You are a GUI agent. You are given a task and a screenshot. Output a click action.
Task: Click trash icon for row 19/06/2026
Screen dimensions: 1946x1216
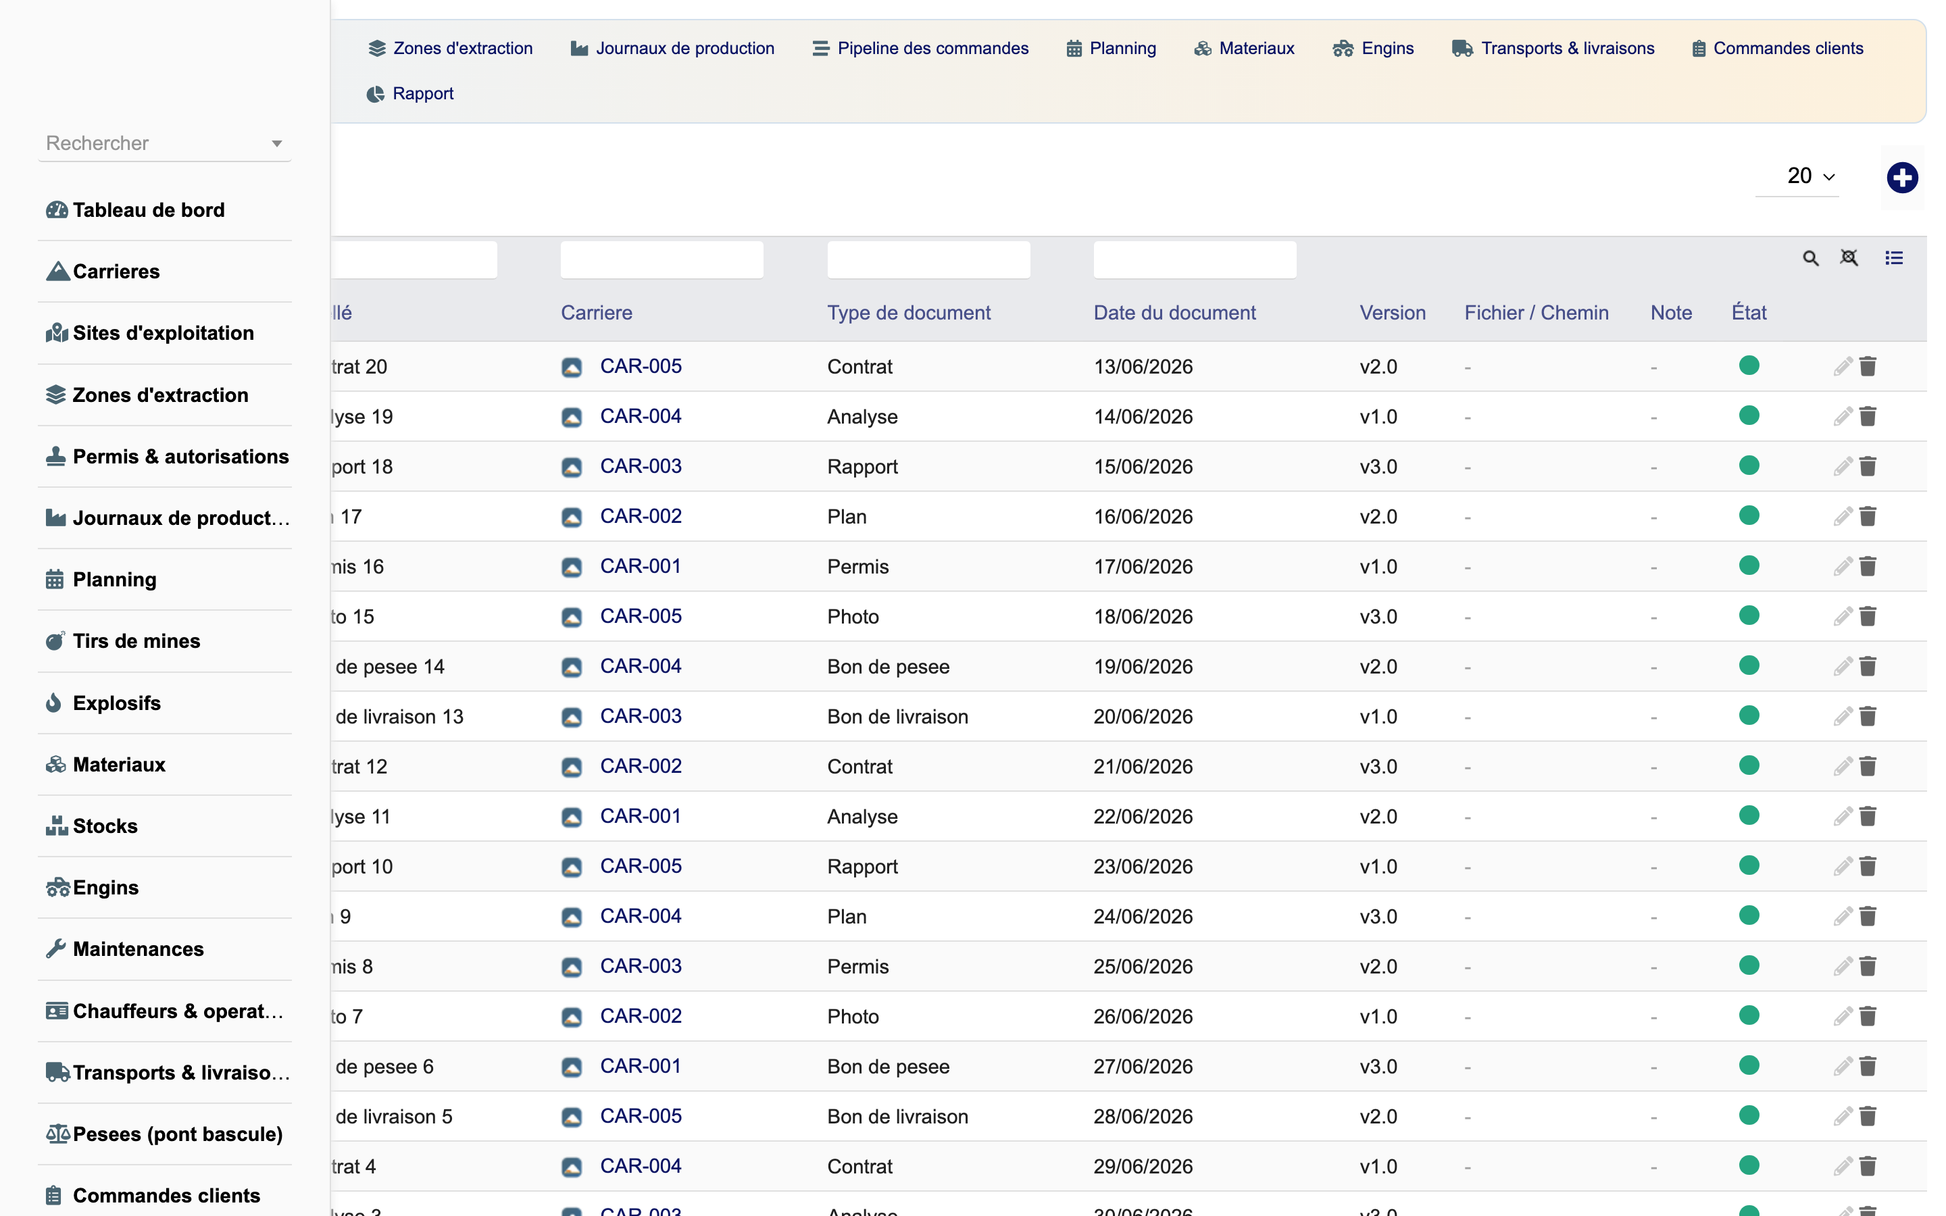1868,667
